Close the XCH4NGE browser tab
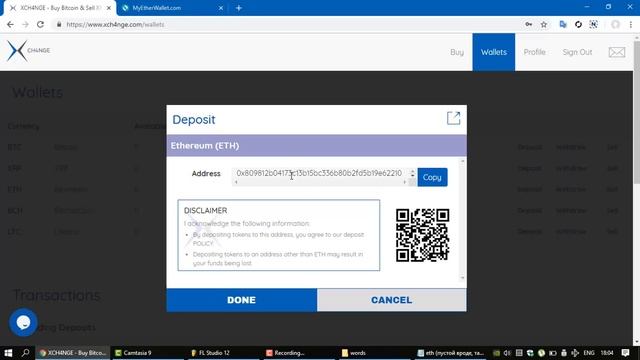 coord(109,8)
